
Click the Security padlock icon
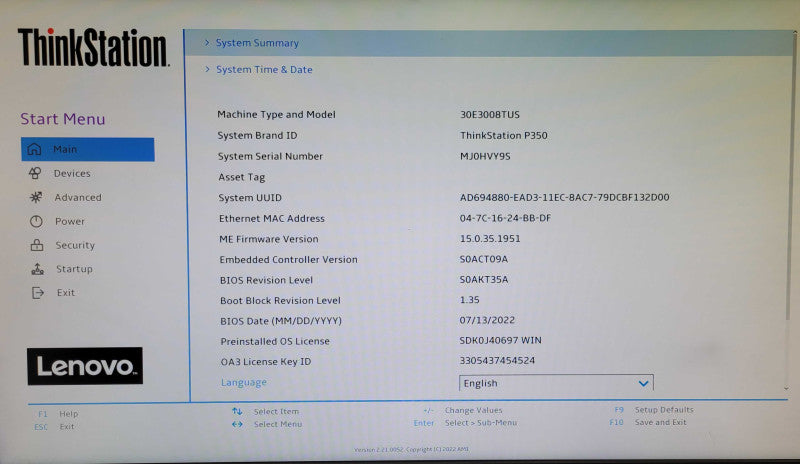coord(37,245)
